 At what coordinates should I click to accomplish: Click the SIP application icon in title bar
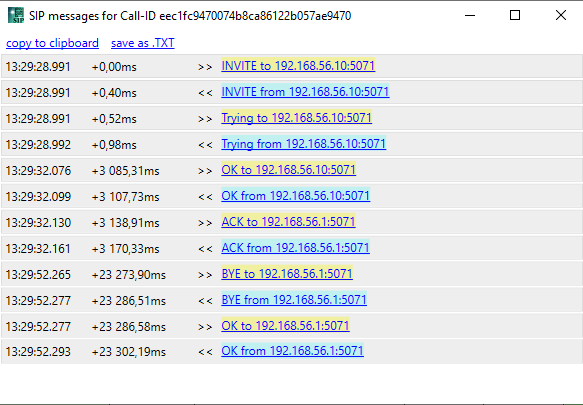click(16, 16)
